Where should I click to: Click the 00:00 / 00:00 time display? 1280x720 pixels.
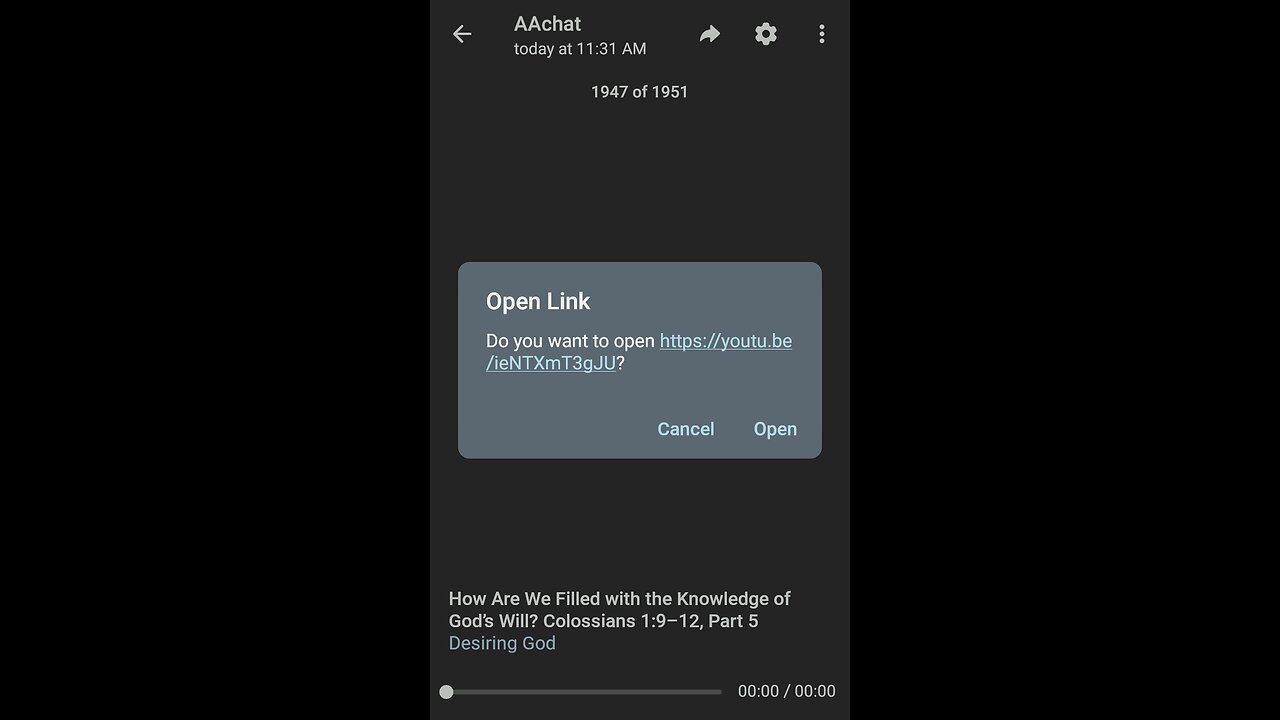click(786, 691)
